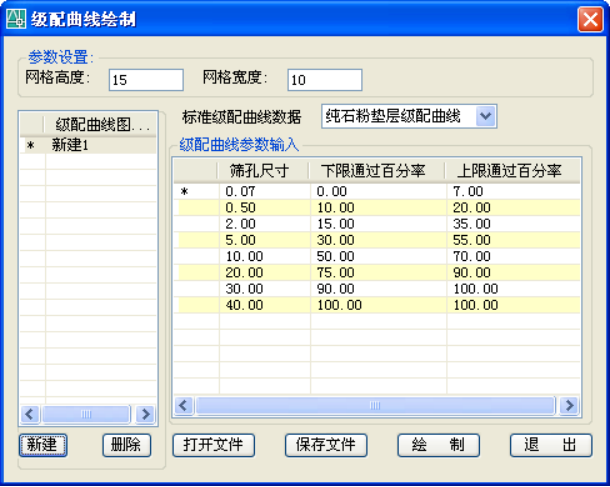Click the right scroll arrow of the curve list
Image resolution: width=610 pixels, height=487 pixels.
coord(145,414)
